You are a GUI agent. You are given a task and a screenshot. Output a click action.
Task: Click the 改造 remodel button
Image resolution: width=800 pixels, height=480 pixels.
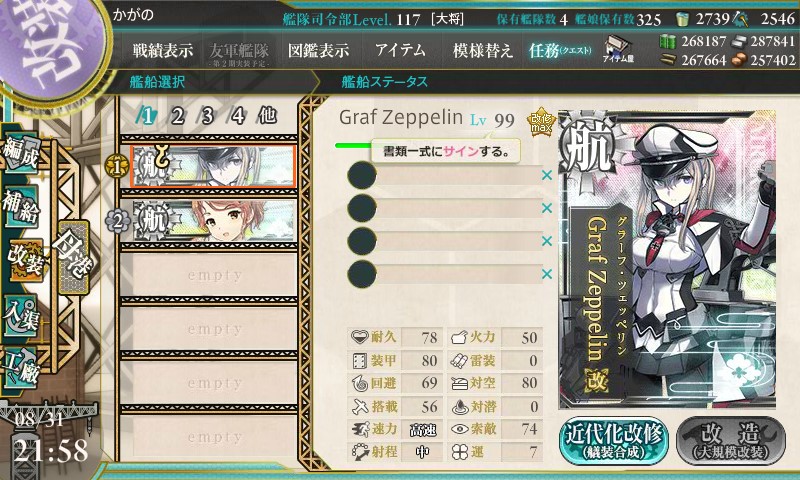tap(731, 441)
